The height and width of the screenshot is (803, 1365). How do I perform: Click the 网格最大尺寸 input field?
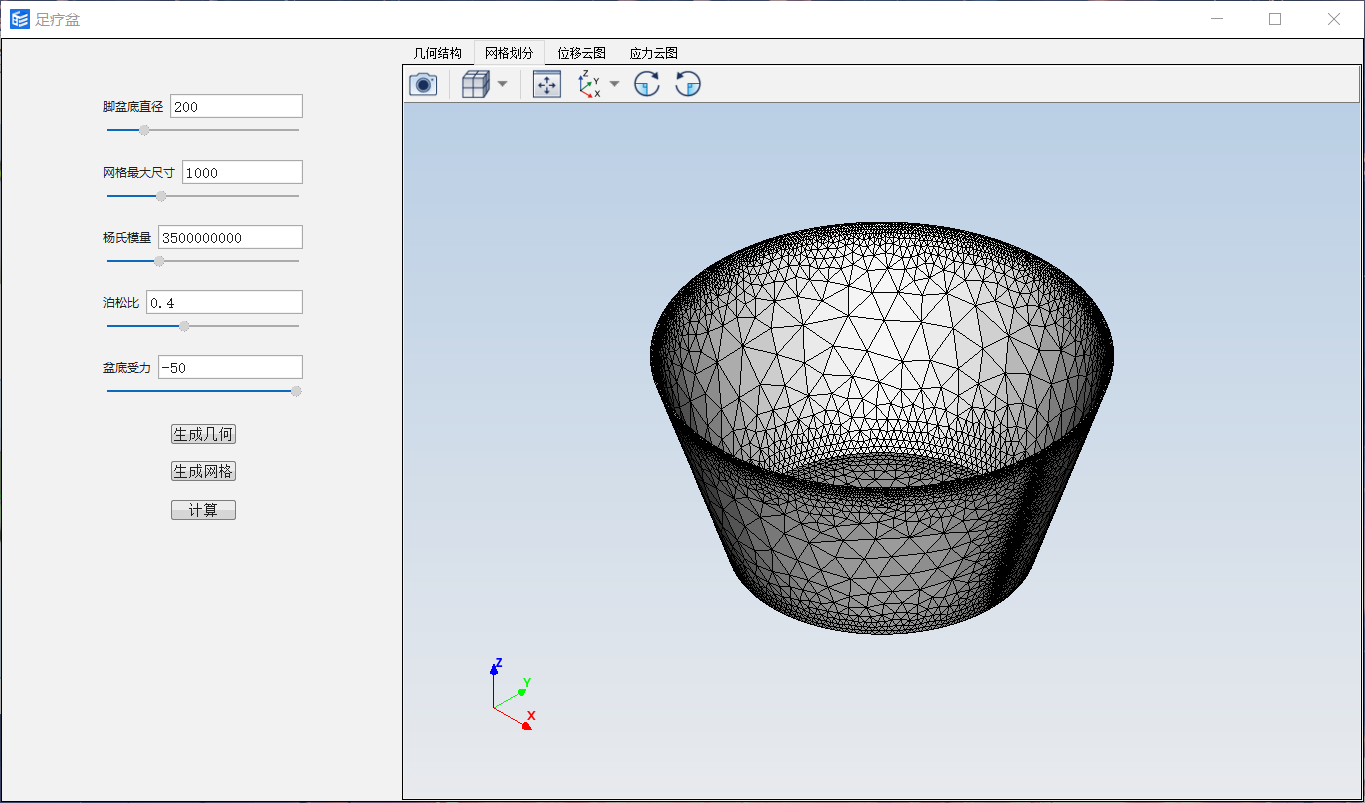click(x=242, y=172)
